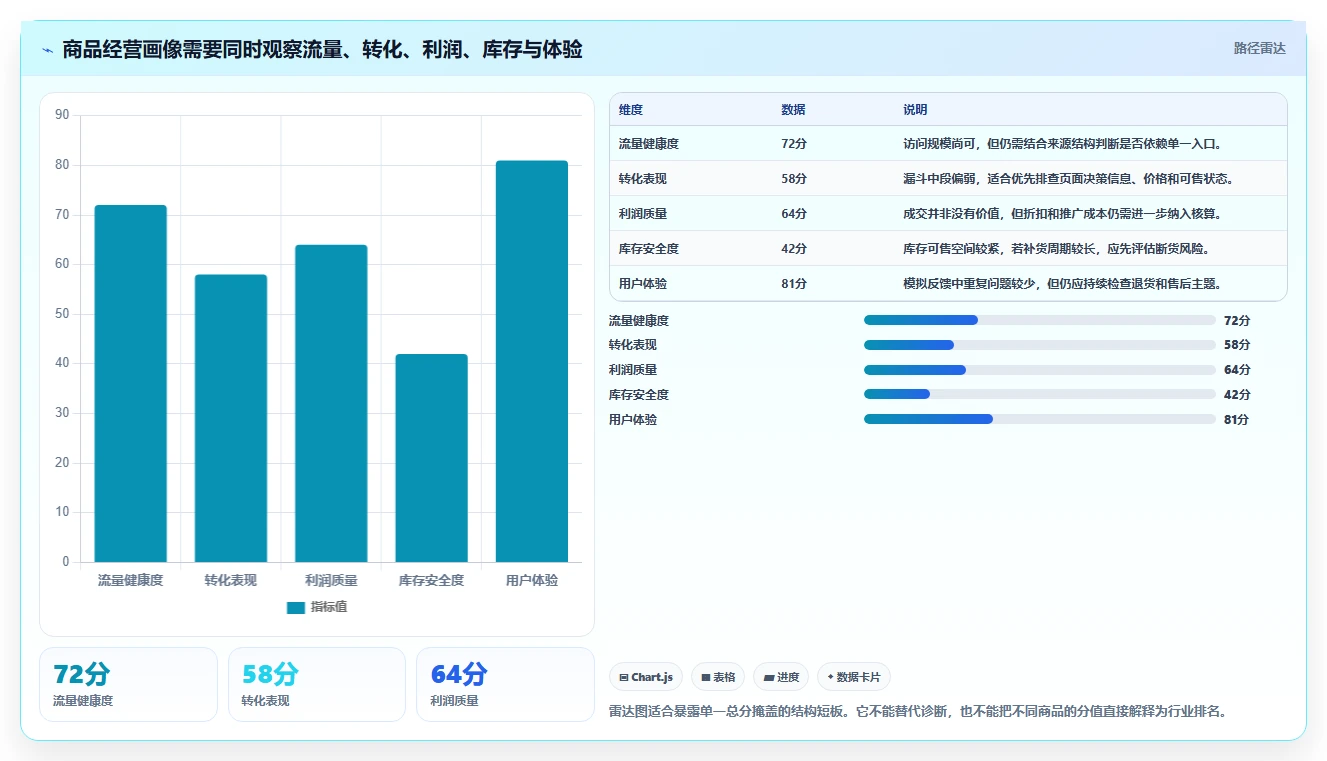The image size is (1327, 761).
Task: Click the 72分 流量健康度 data card
Action: coord(128,684)
